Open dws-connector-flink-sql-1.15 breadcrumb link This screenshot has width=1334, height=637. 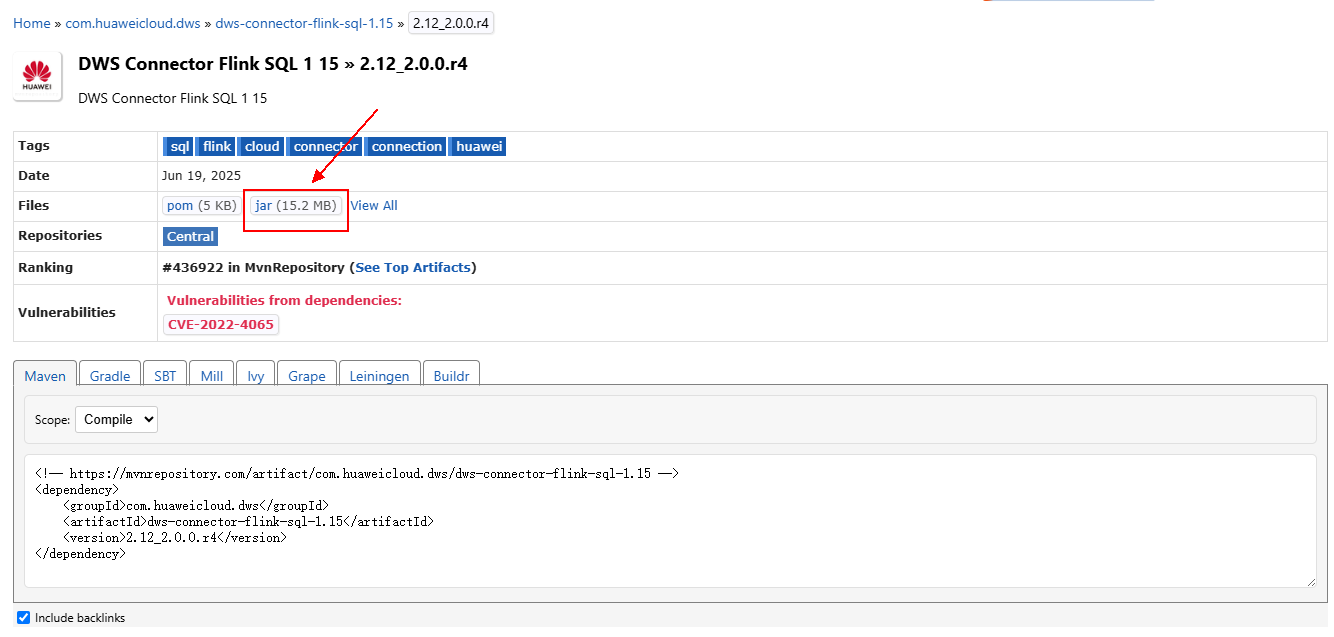click(x=304, y=23)
